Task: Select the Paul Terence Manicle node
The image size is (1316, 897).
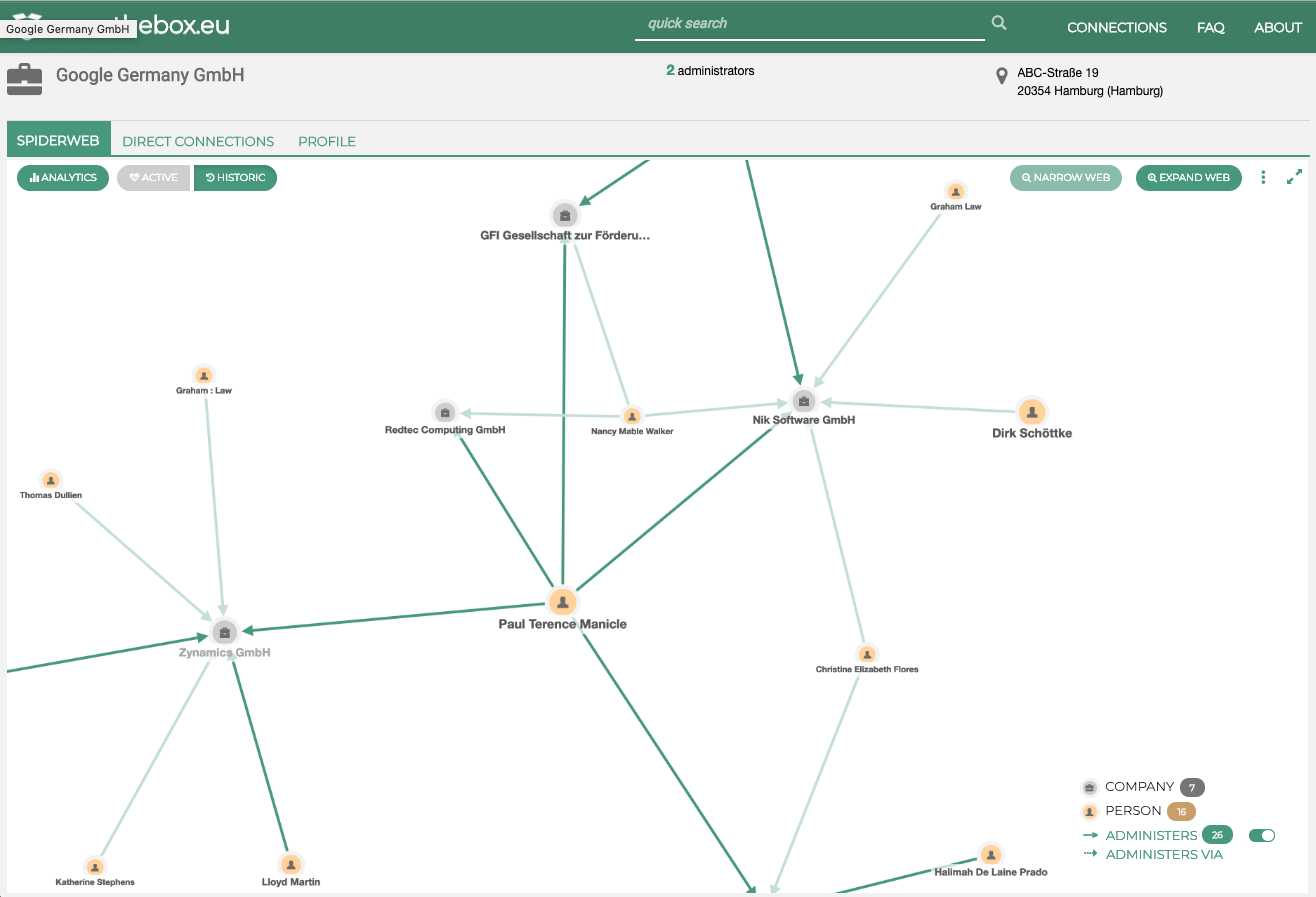Action: (x=563, y=602)
